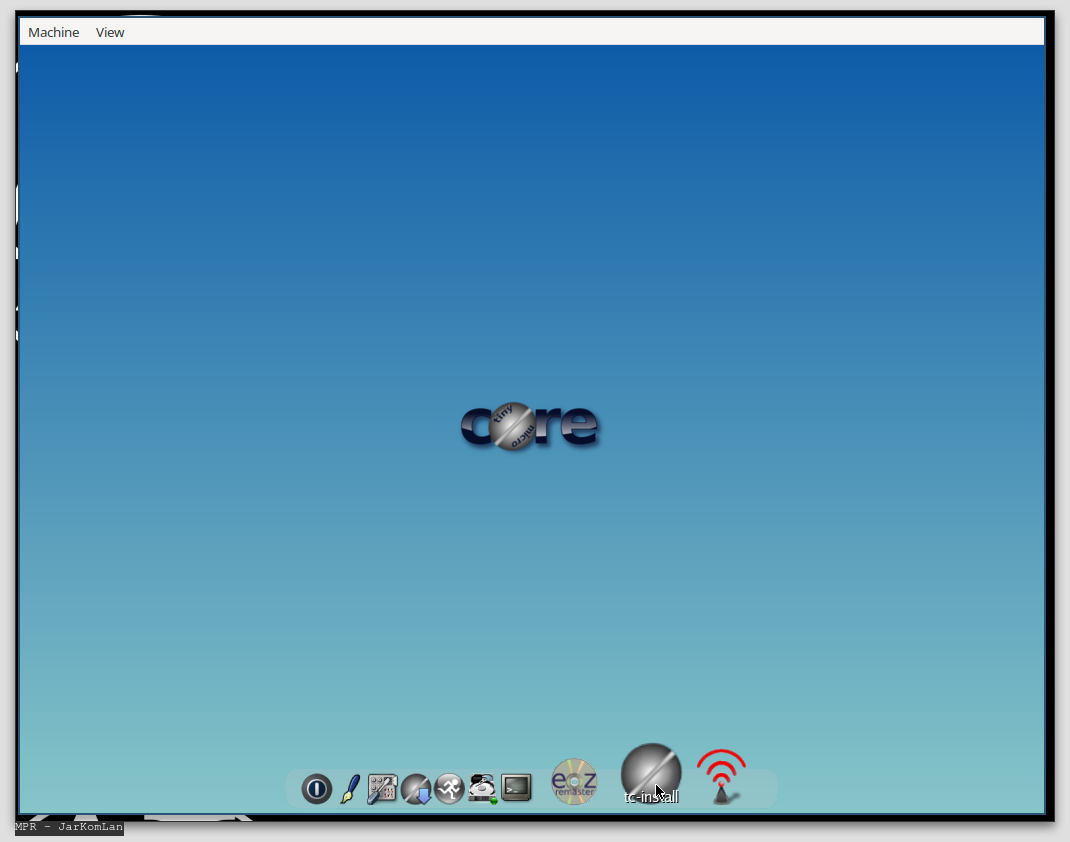Open the Machine menu
The width and height of the screenshot is (1070, 842).
(x=53, y=32)
